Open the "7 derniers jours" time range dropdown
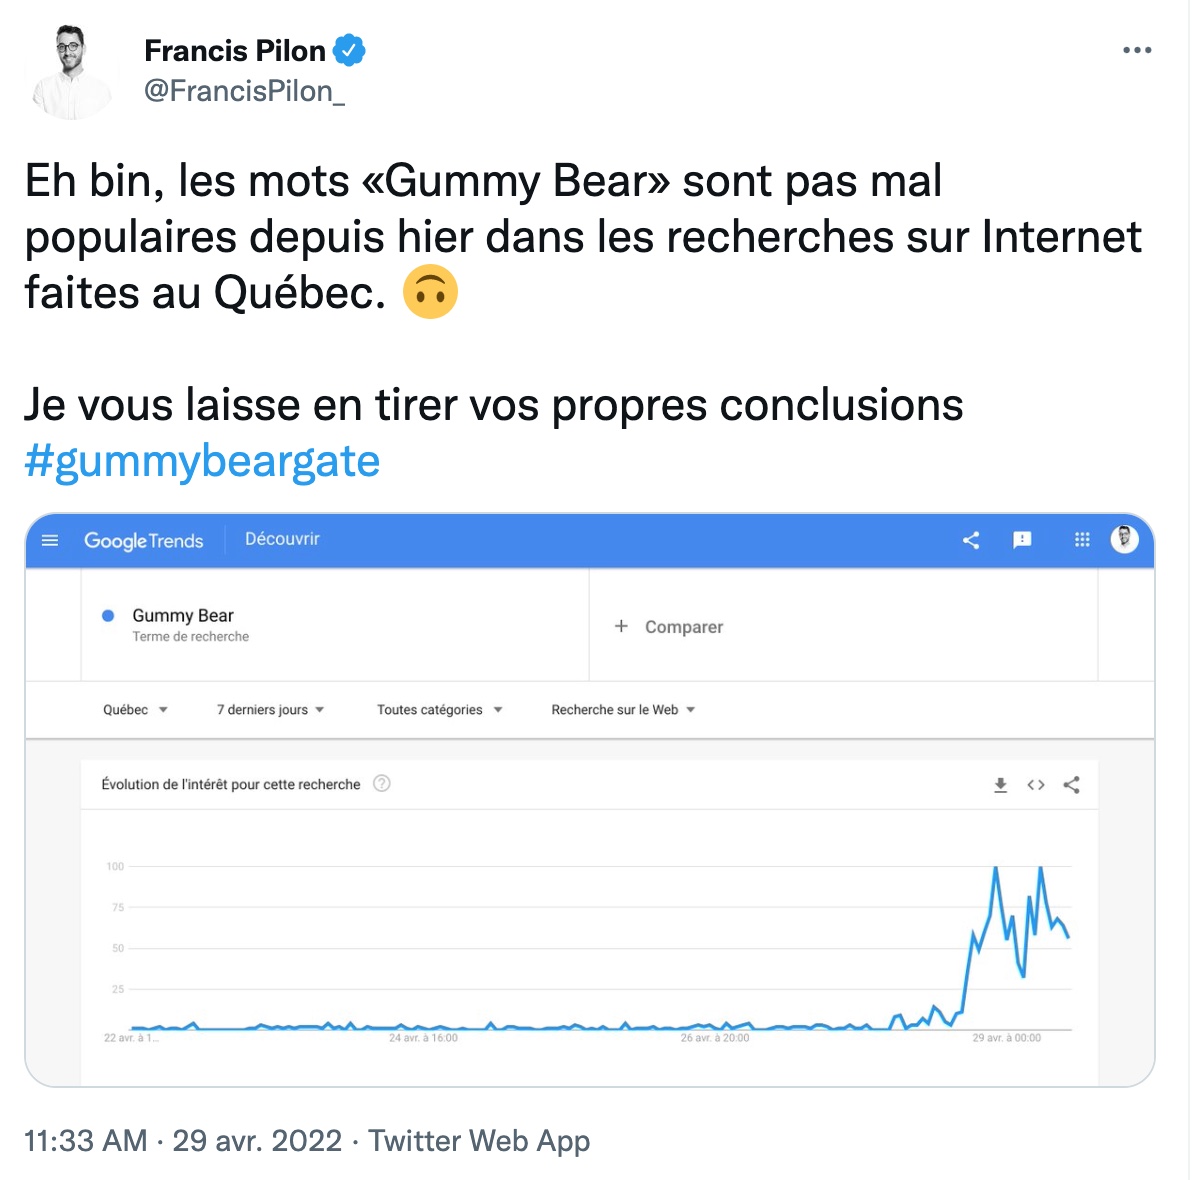1194x1180 pixels. (270, 710)
